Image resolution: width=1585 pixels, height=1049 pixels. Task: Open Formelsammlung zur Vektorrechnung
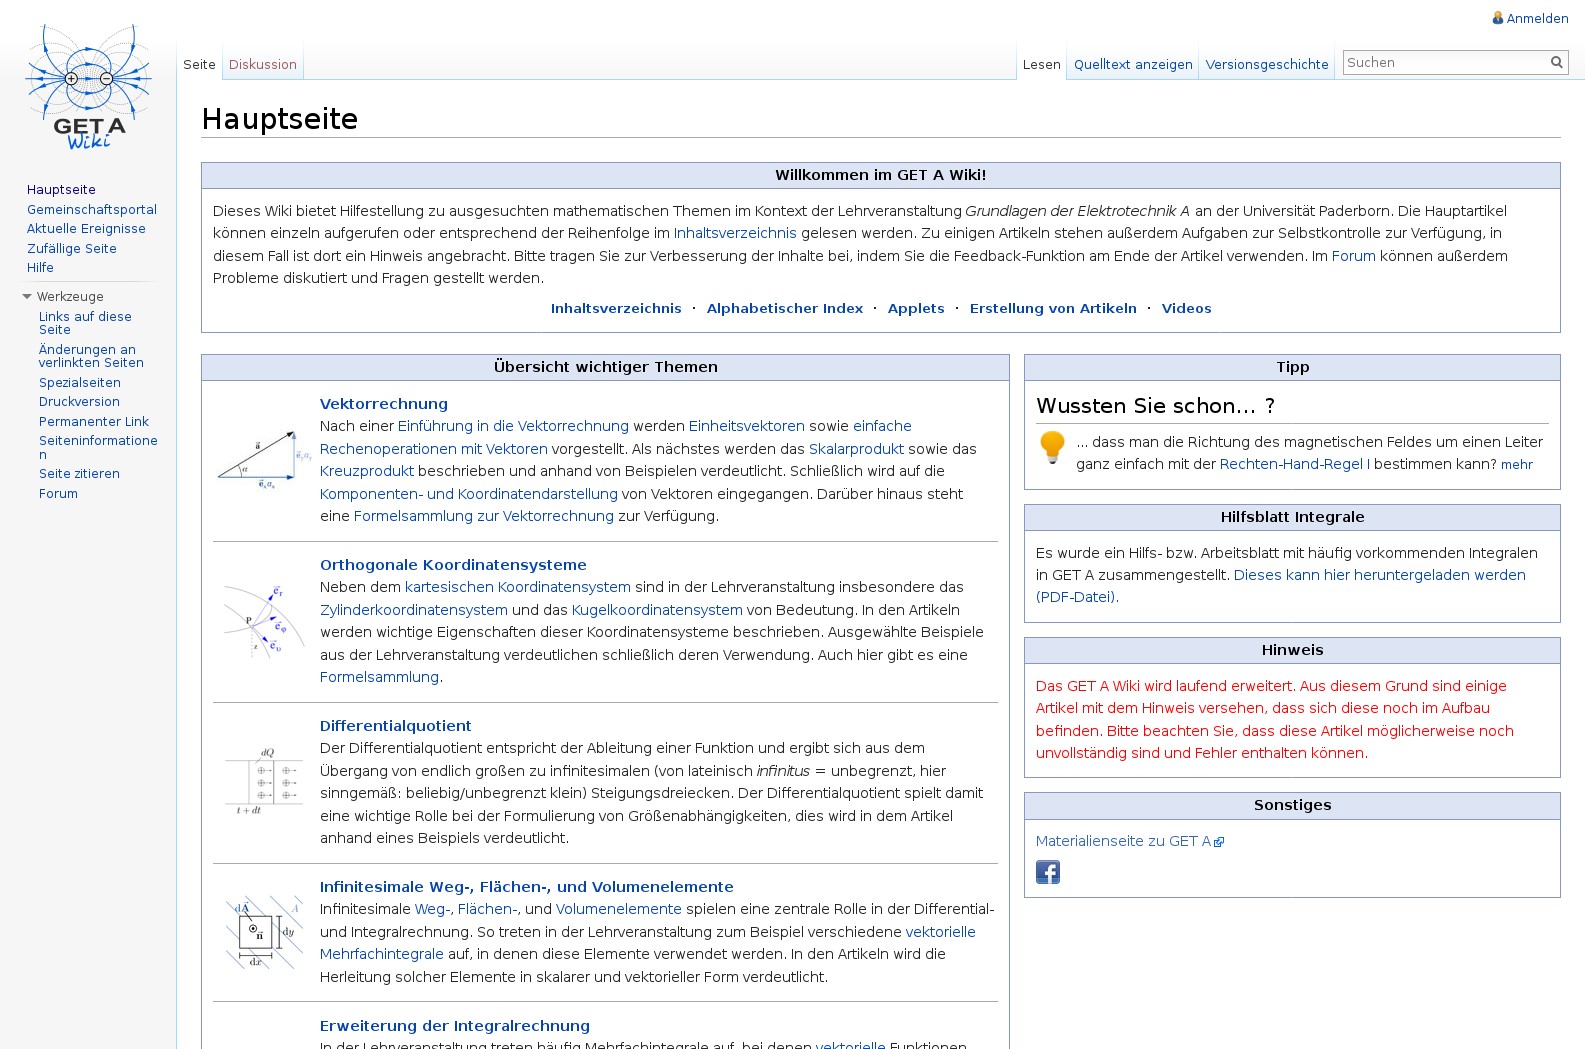pyautogui.click(x=484, y=516)
